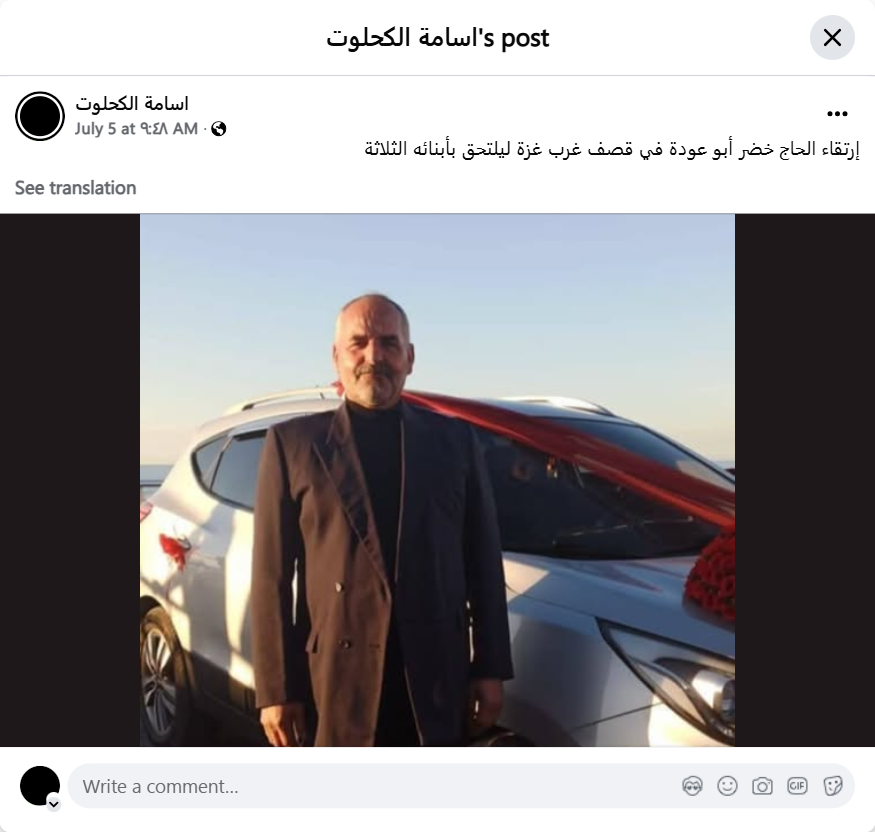Attach a photo using camera icon
Image resolution: width=875 pixels, height=832 pixels.
click(762, 786)
